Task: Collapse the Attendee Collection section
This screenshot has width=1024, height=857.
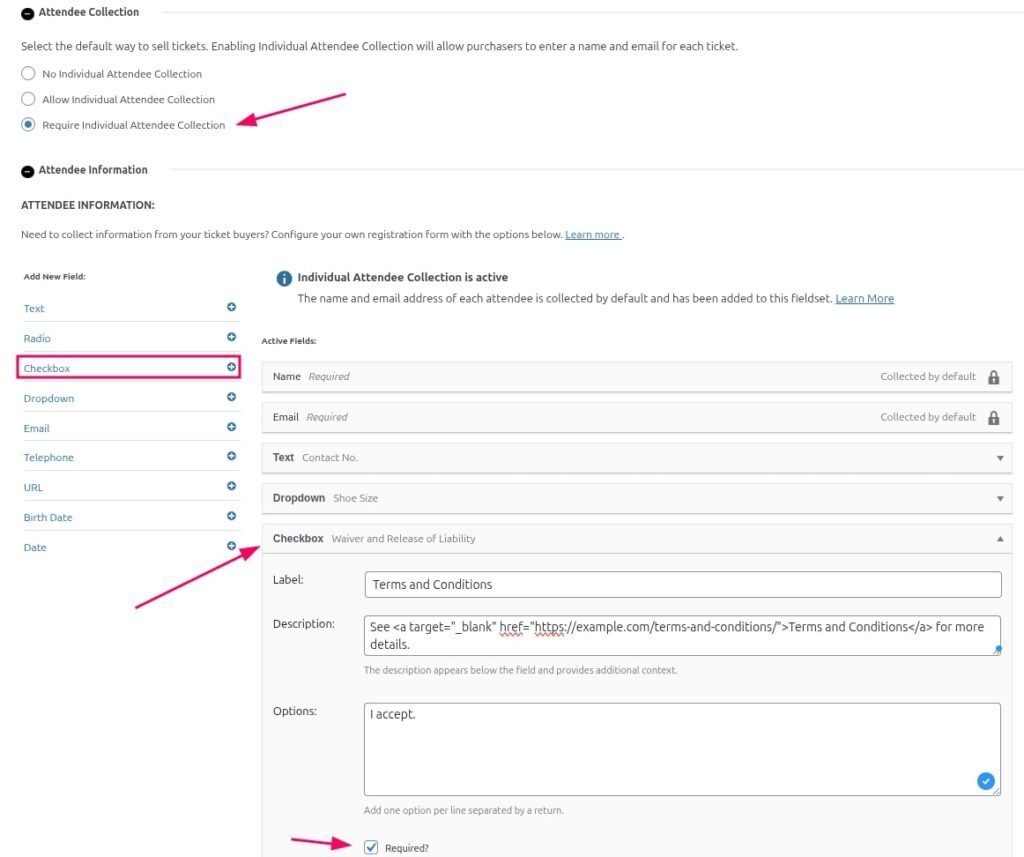Action: [28, 13]
